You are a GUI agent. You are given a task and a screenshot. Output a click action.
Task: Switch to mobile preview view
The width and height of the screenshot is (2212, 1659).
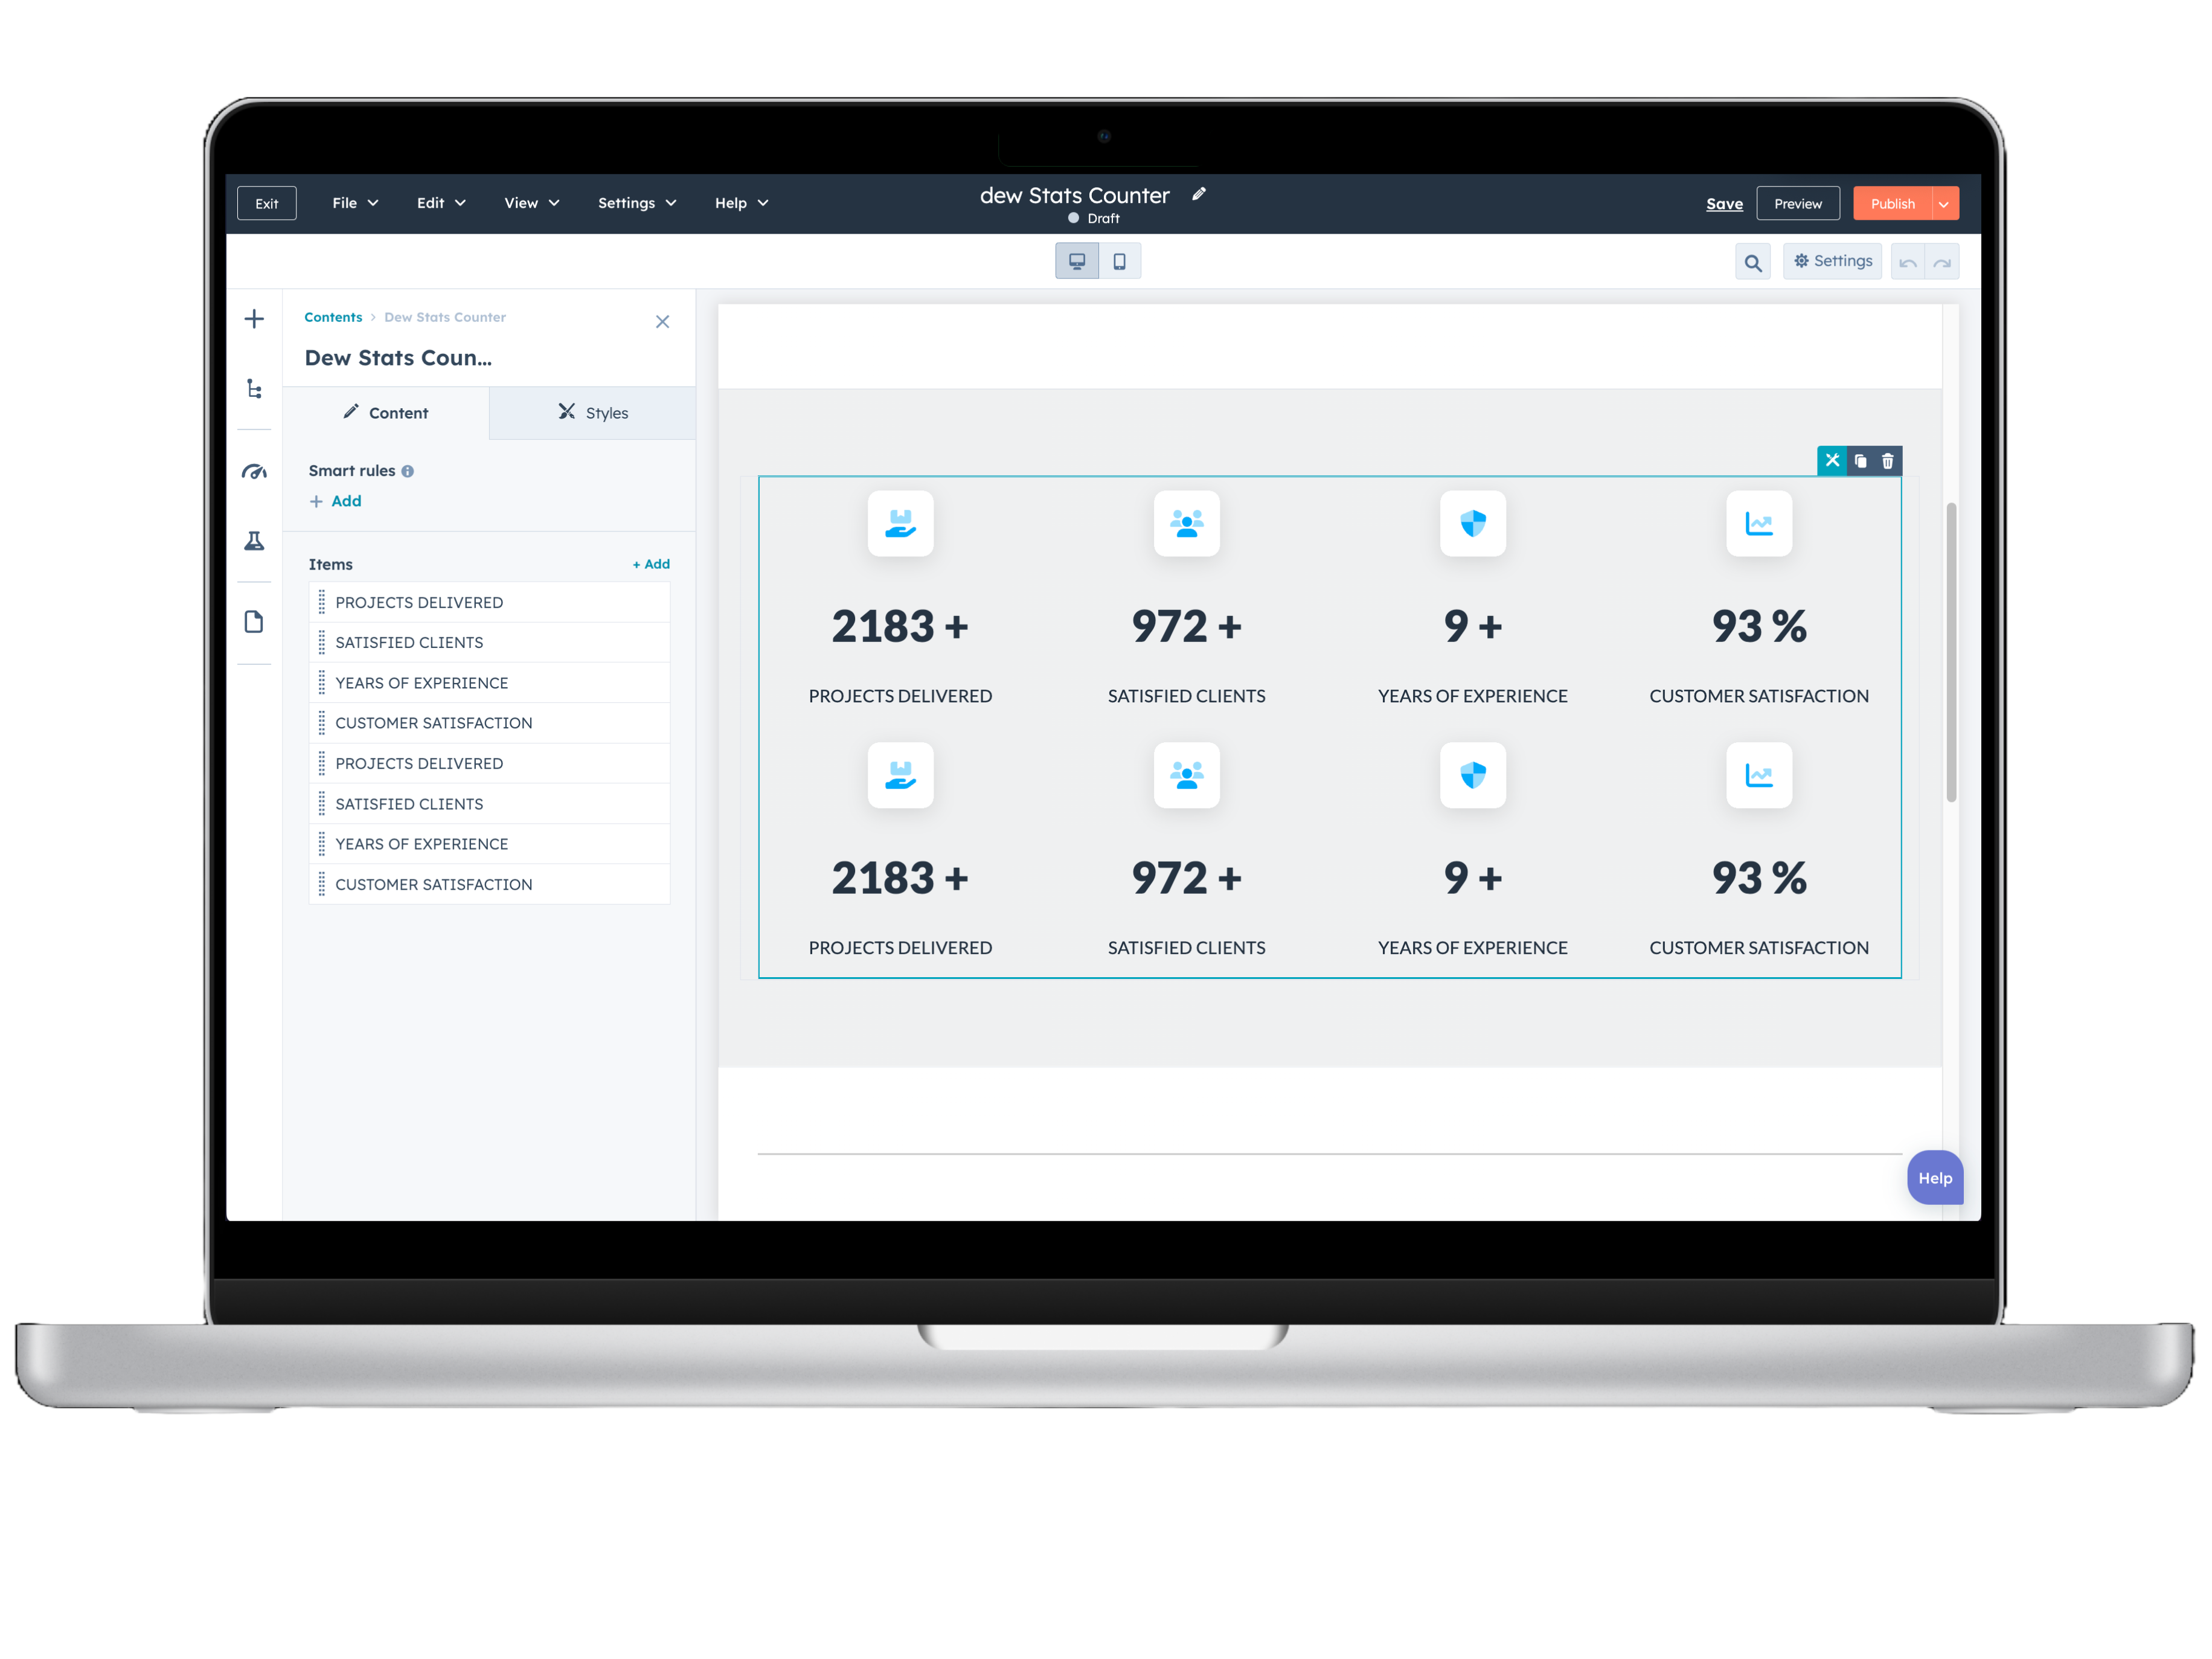1120,261
